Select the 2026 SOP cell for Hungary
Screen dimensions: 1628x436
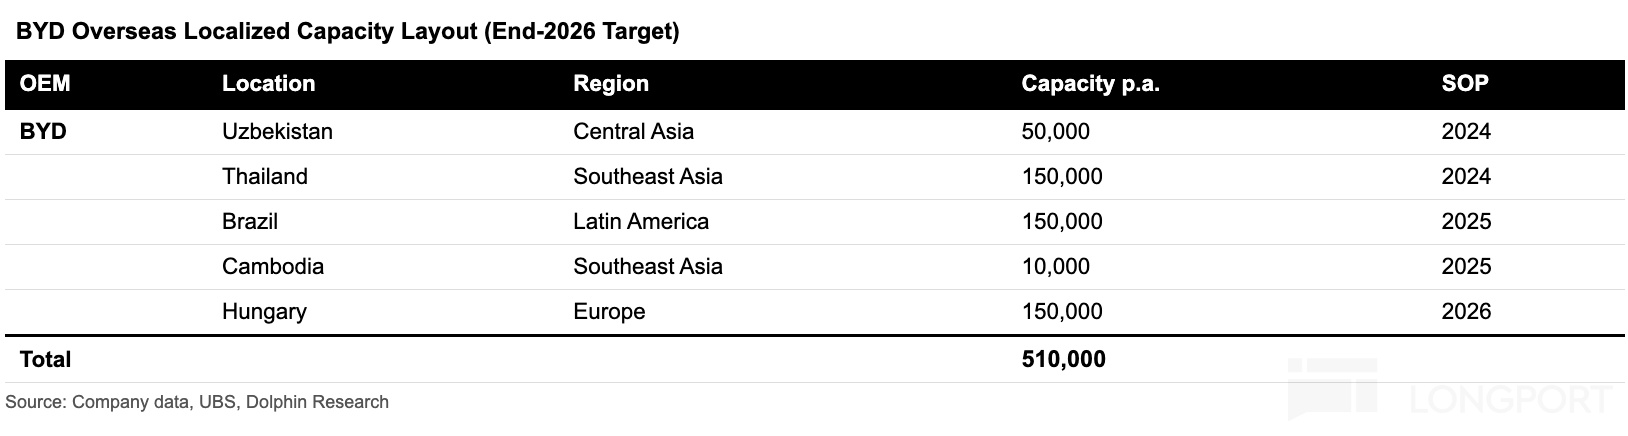pyautogui.click(x=1466, y=312)
